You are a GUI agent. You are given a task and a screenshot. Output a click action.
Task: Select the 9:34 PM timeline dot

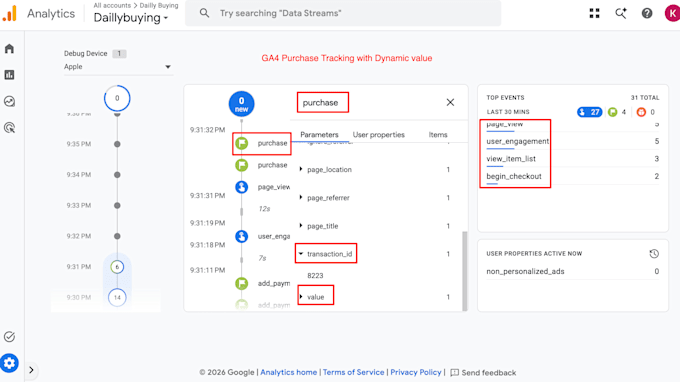coord(117,175)
